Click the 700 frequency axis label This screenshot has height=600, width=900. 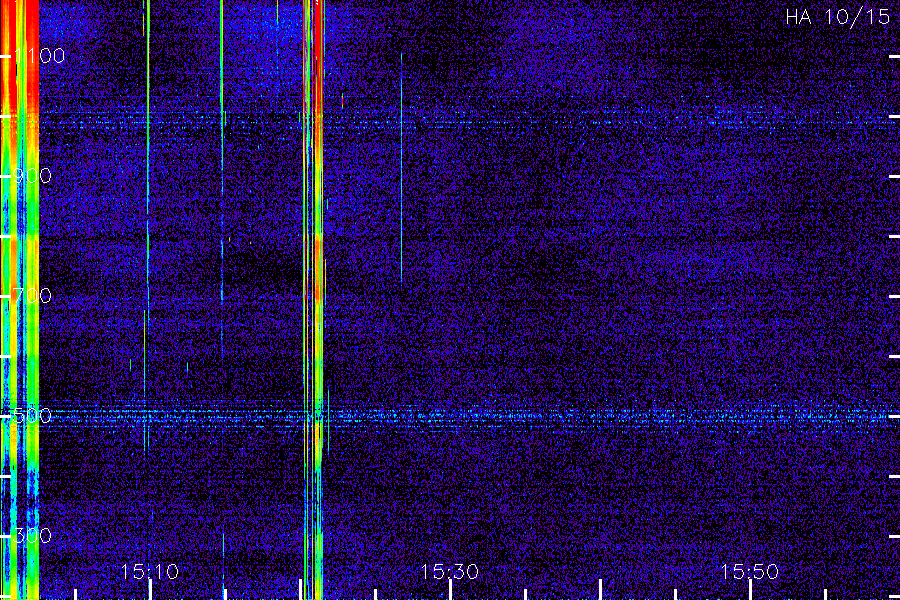32,296
